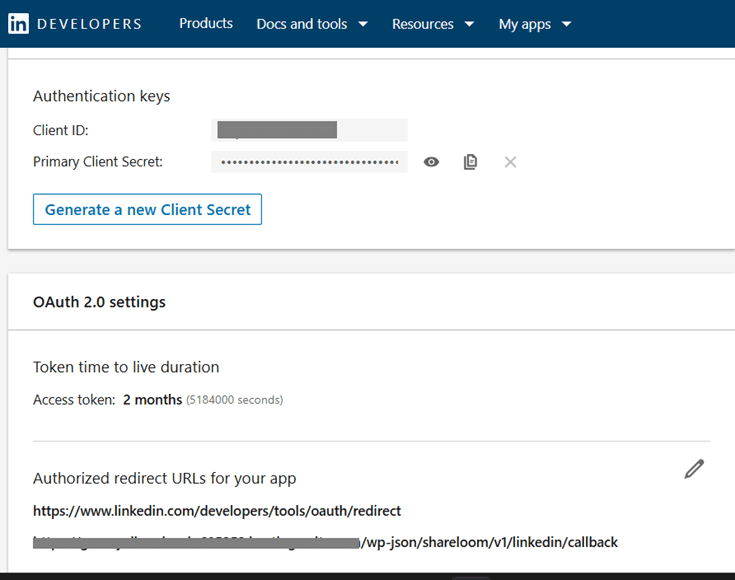Click Generate a new Client Secret button
This screenshot has height=580, width=735.
(147, 209)
